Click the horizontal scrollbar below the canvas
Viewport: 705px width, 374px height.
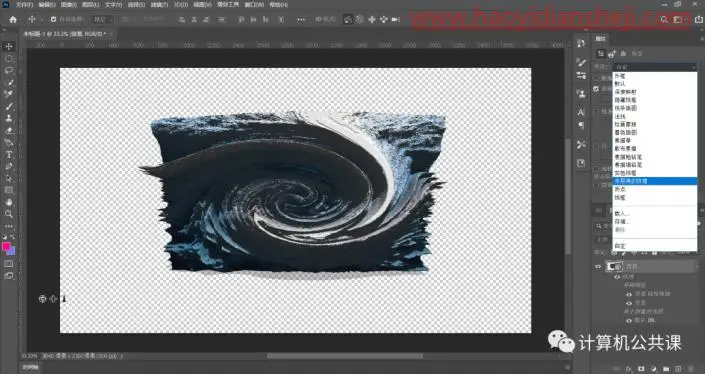pos(345,356)
